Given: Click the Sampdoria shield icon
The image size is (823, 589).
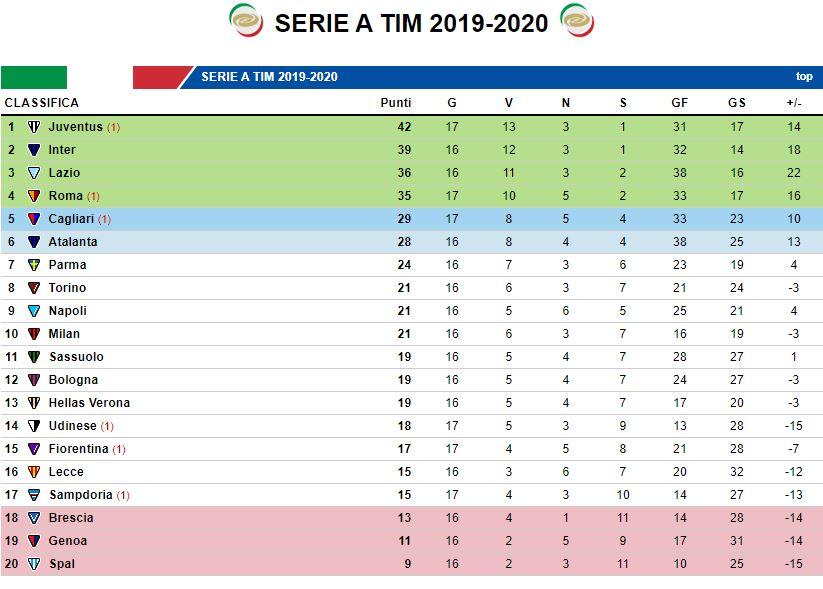Looking at the screenshot, I should point(34,495).
